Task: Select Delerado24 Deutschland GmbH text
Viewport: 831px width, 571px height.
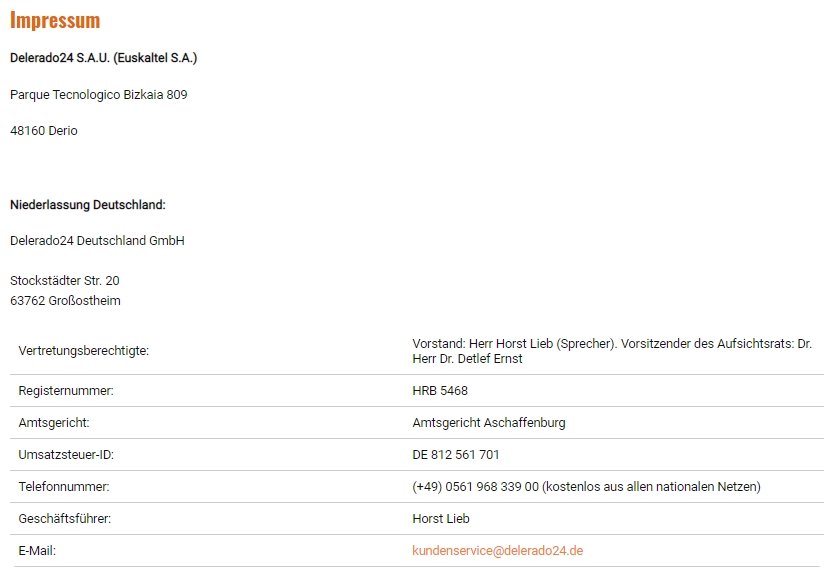Action: (x=97, y=241)
